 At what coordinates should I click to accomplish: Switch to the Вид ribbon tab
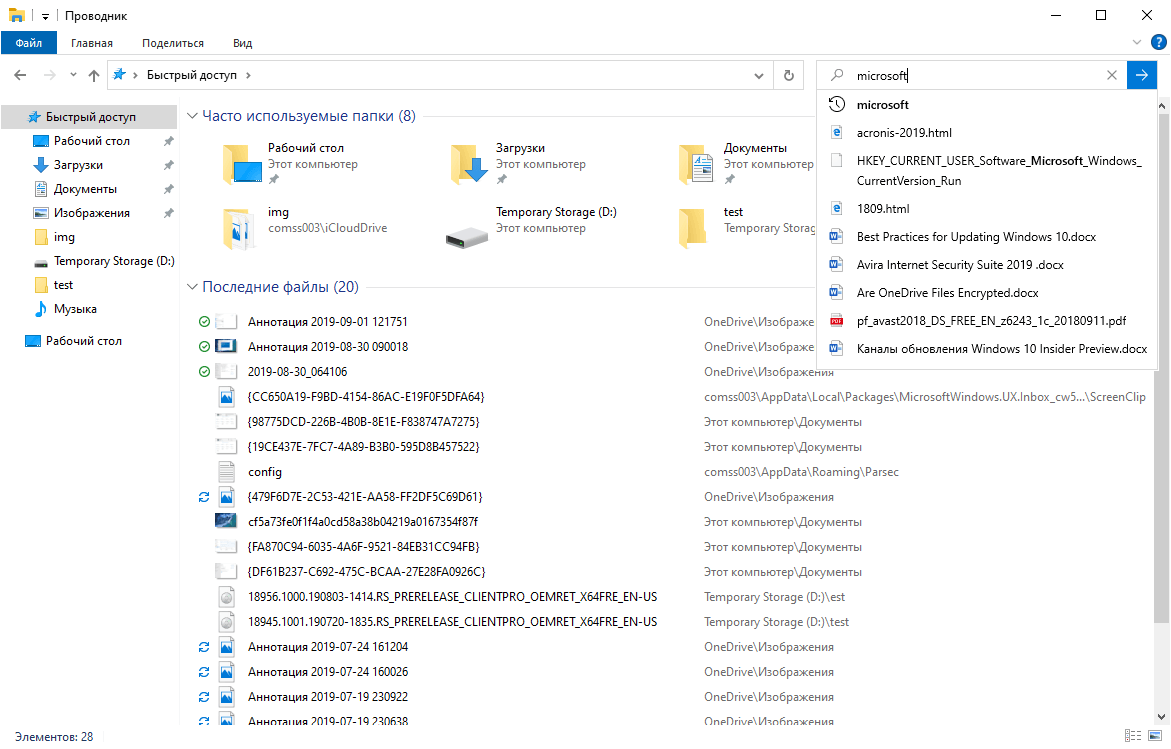click(x=242, y=42)
